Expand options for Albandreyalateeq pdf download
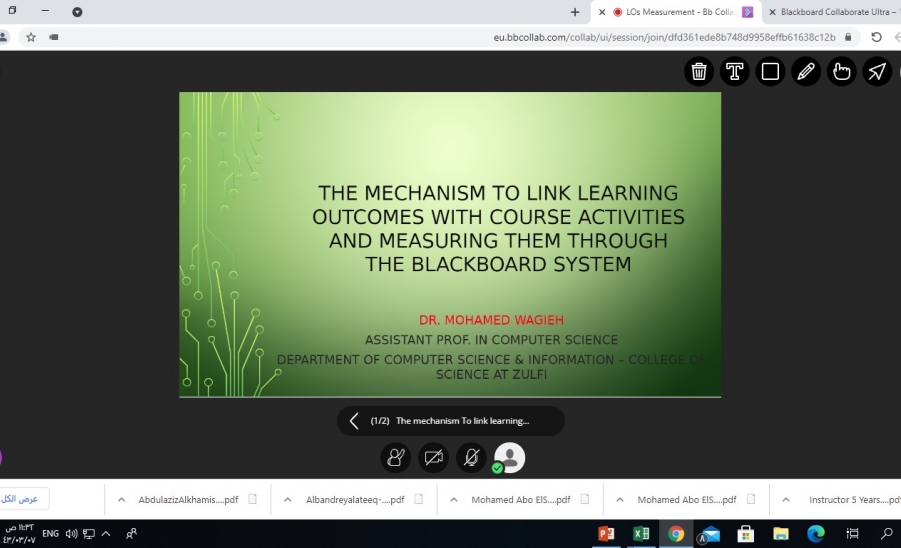This screenshot has width=901, height=548. click(x=287, y=500)
